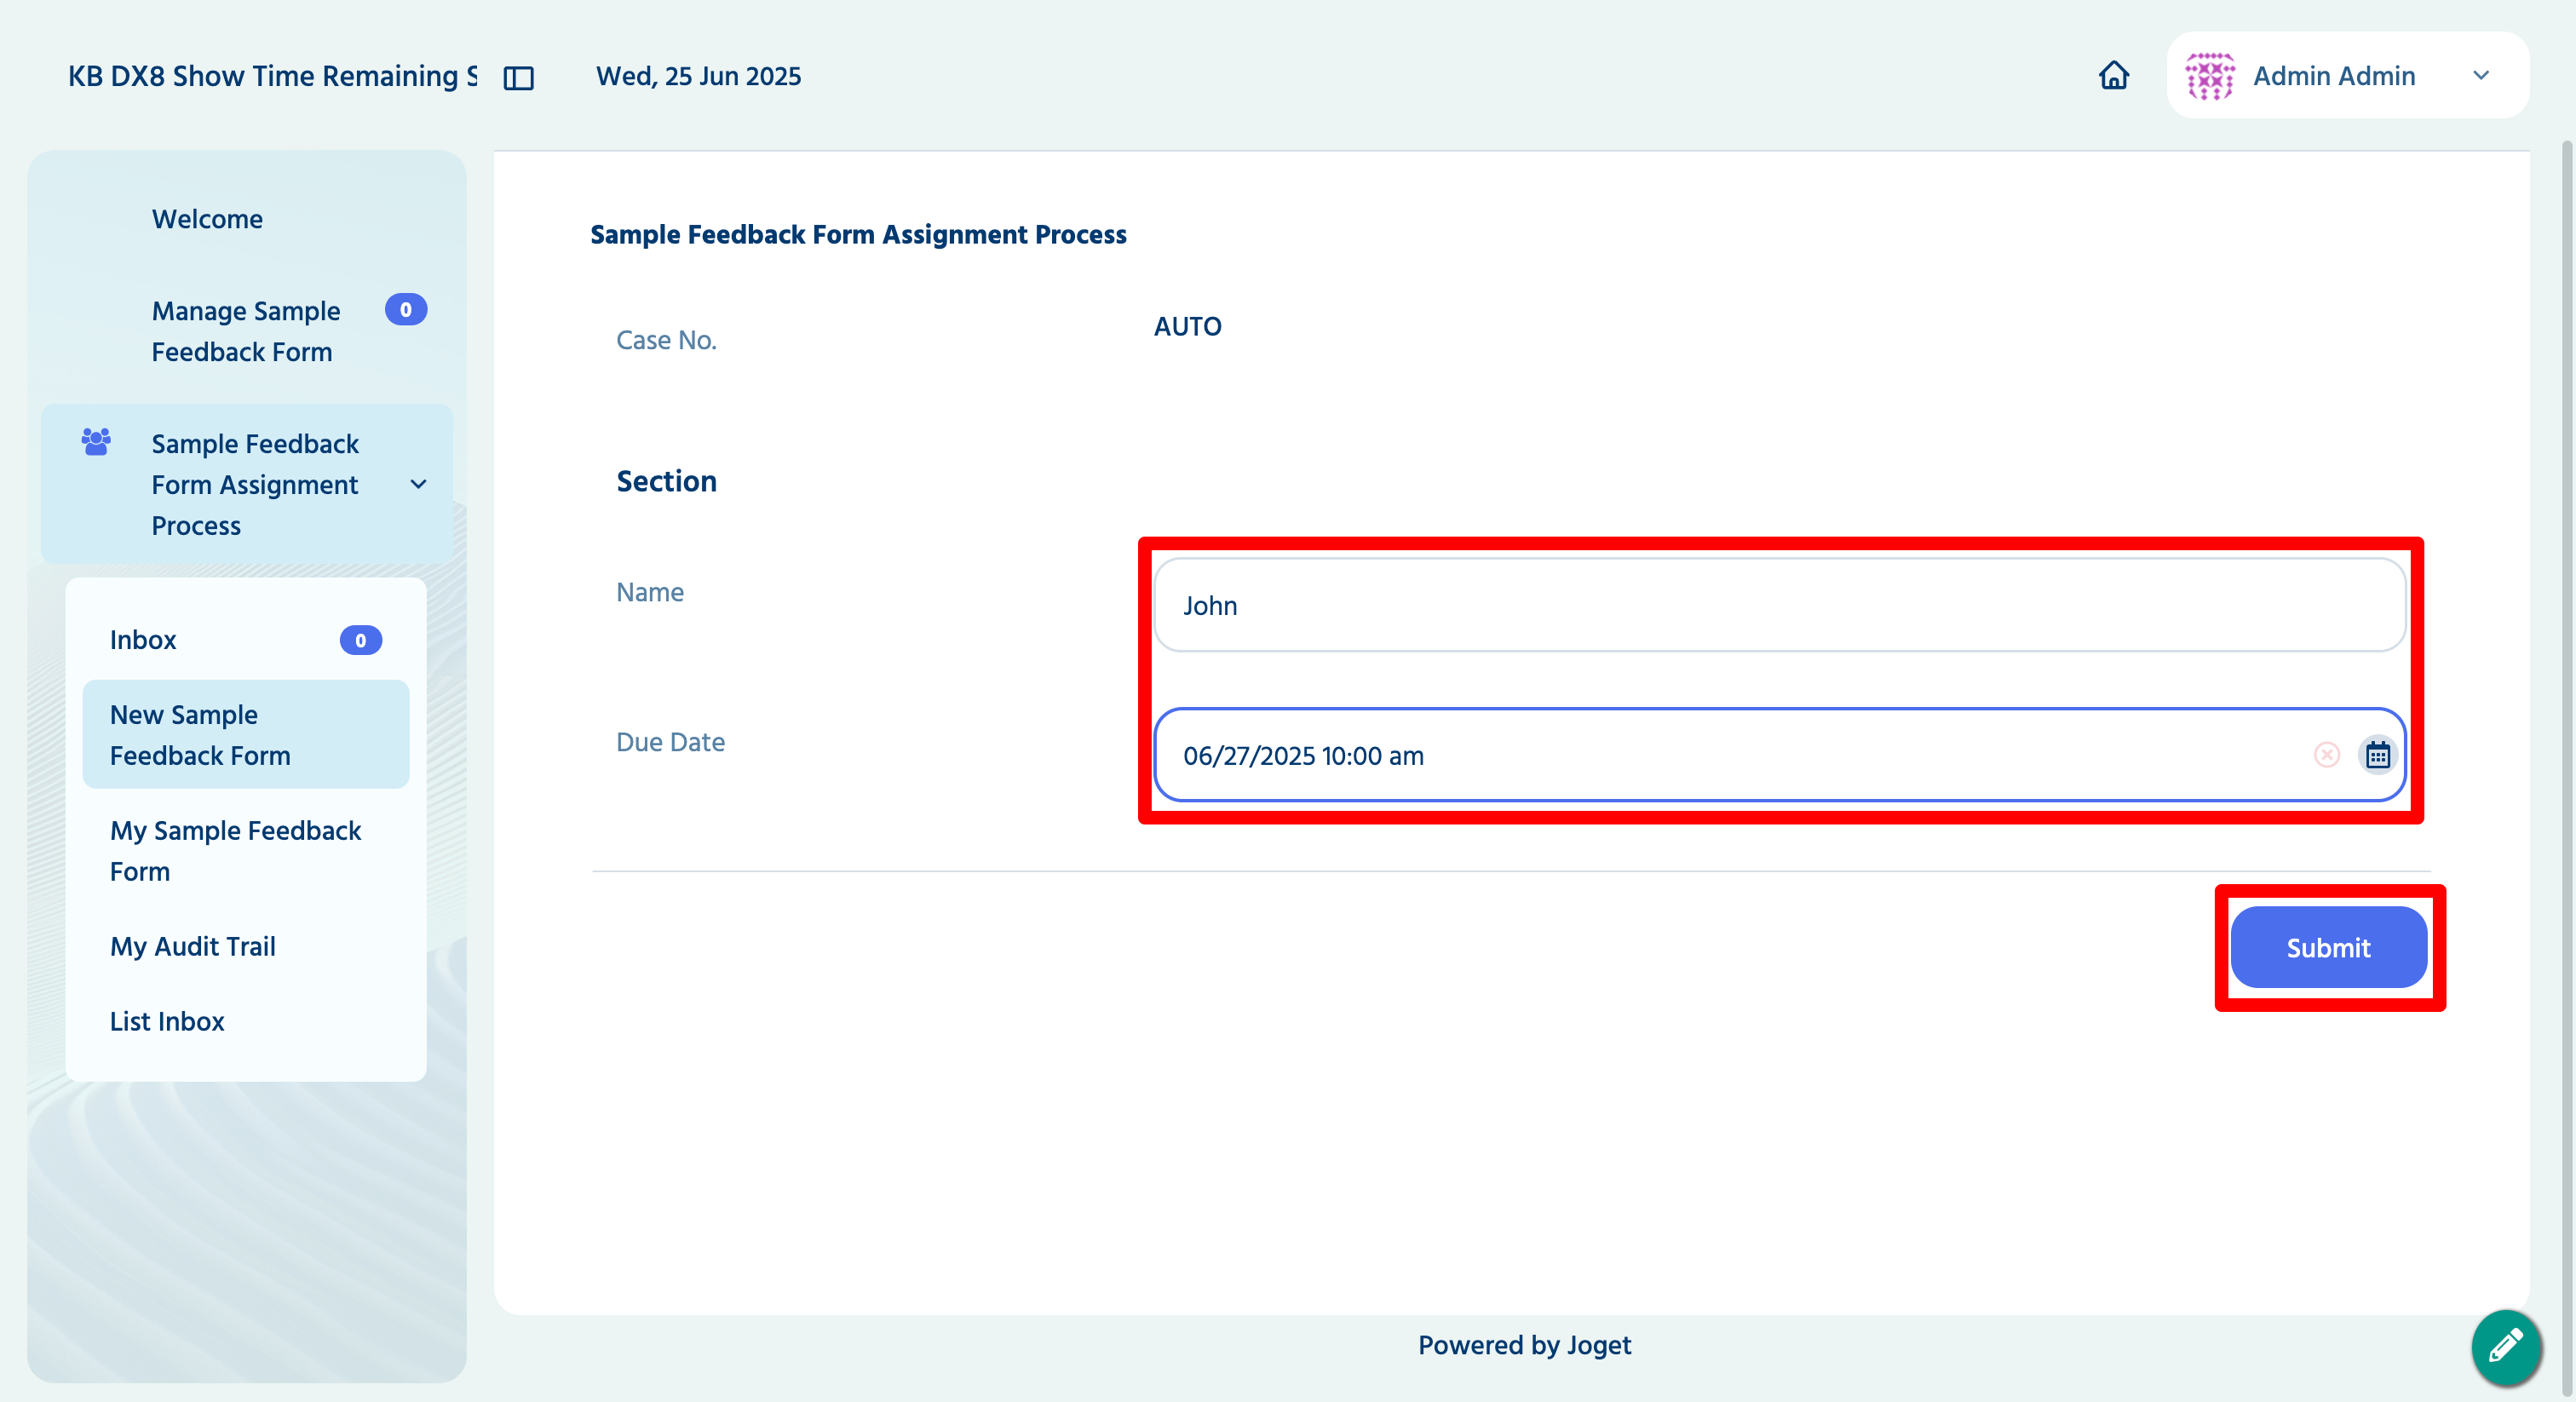
Task: Click the Name input field
Action: click(x=1779, y=605)
